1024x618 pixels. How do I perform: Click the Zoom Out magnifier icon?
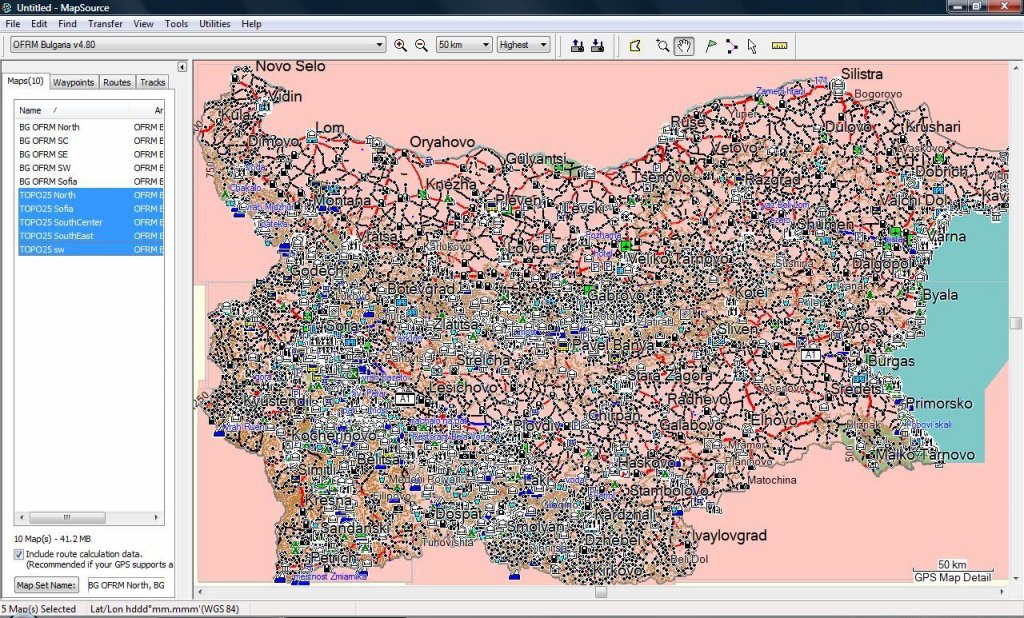421,45
